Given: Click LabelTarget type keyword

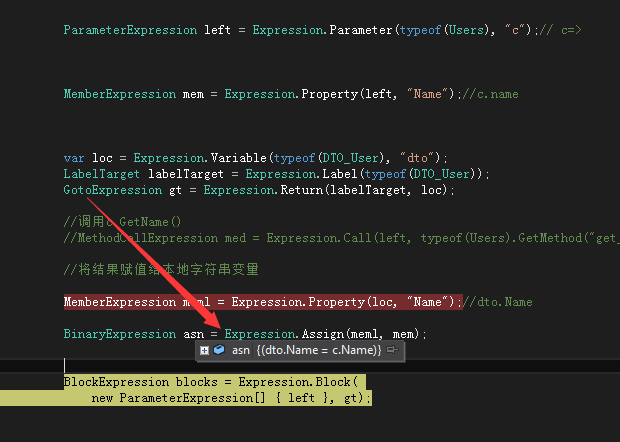Looking at the screenshot, I should pos(102,174).
